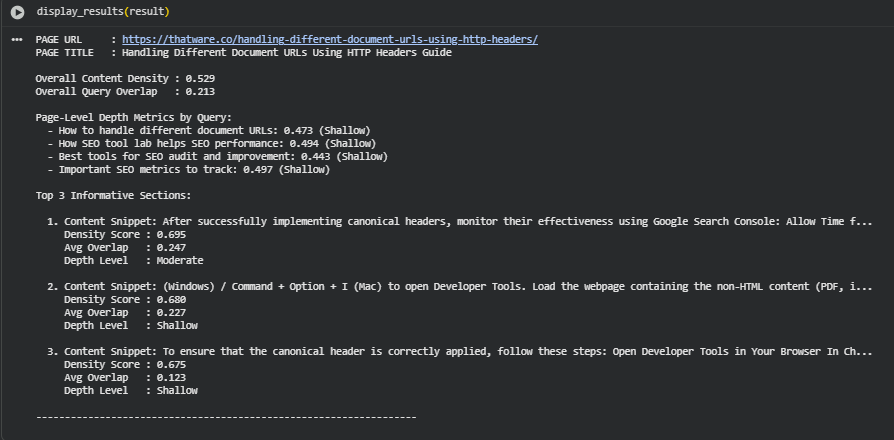Viewport: 894px width, 440px height.
Task: Click the second snippet about Developer Tools shortcut
Action: tap(466, 286)
